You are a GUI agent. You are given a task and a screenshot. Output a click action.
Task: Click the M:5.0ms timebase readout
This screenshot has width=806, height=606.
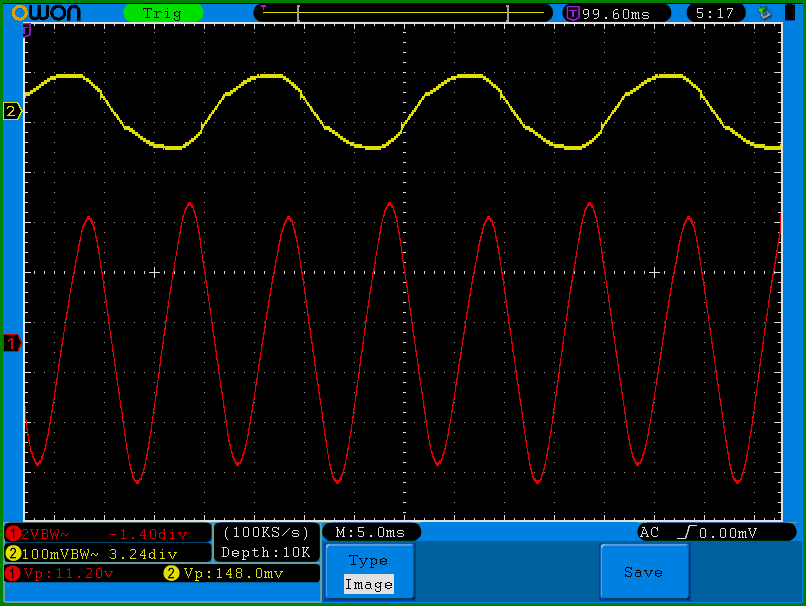point(371,532)
